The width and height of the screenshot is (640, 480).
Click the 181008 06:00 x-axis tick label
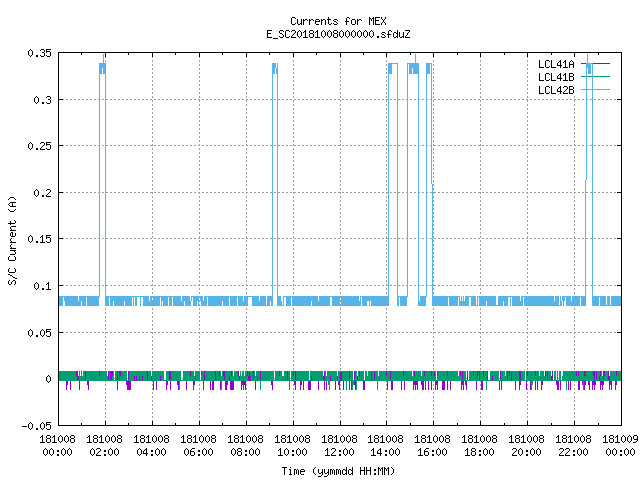(x=198, y=446)
